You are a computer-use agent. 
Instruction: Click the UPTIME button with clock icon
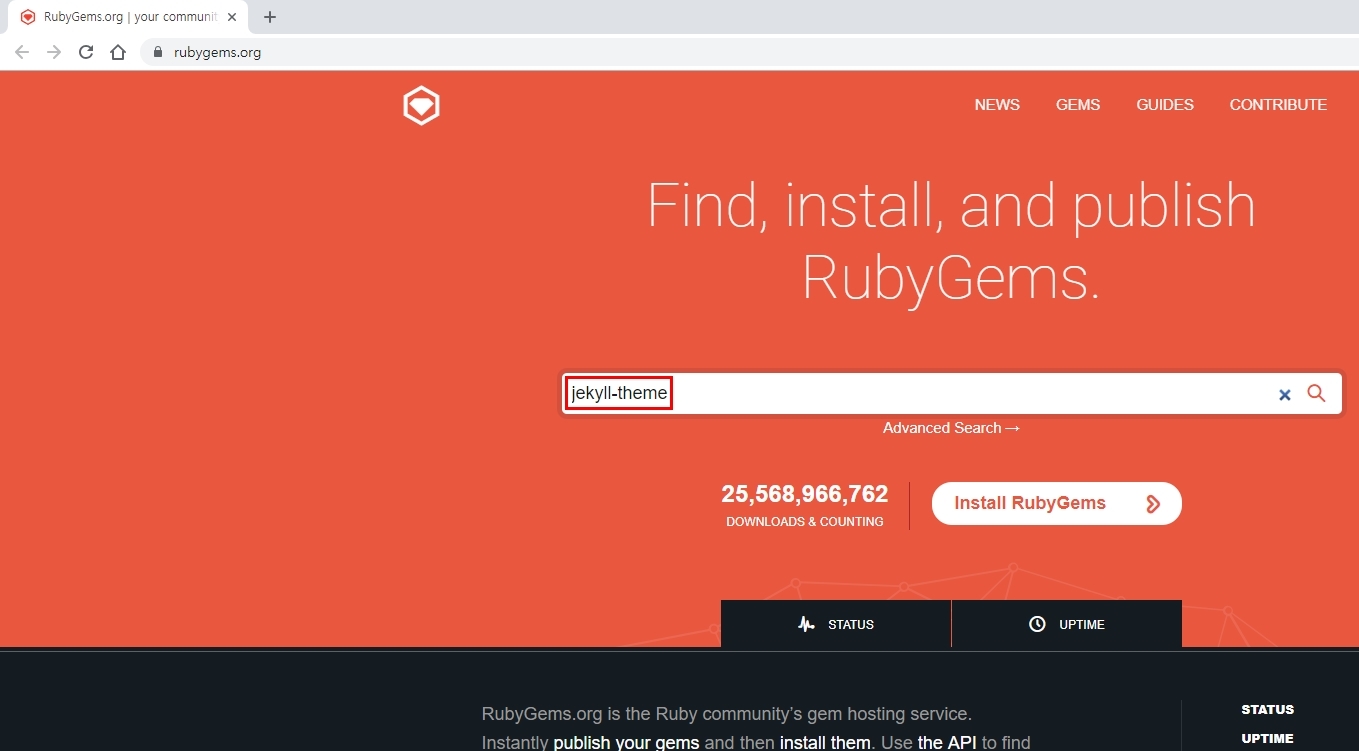point(1066,624)
